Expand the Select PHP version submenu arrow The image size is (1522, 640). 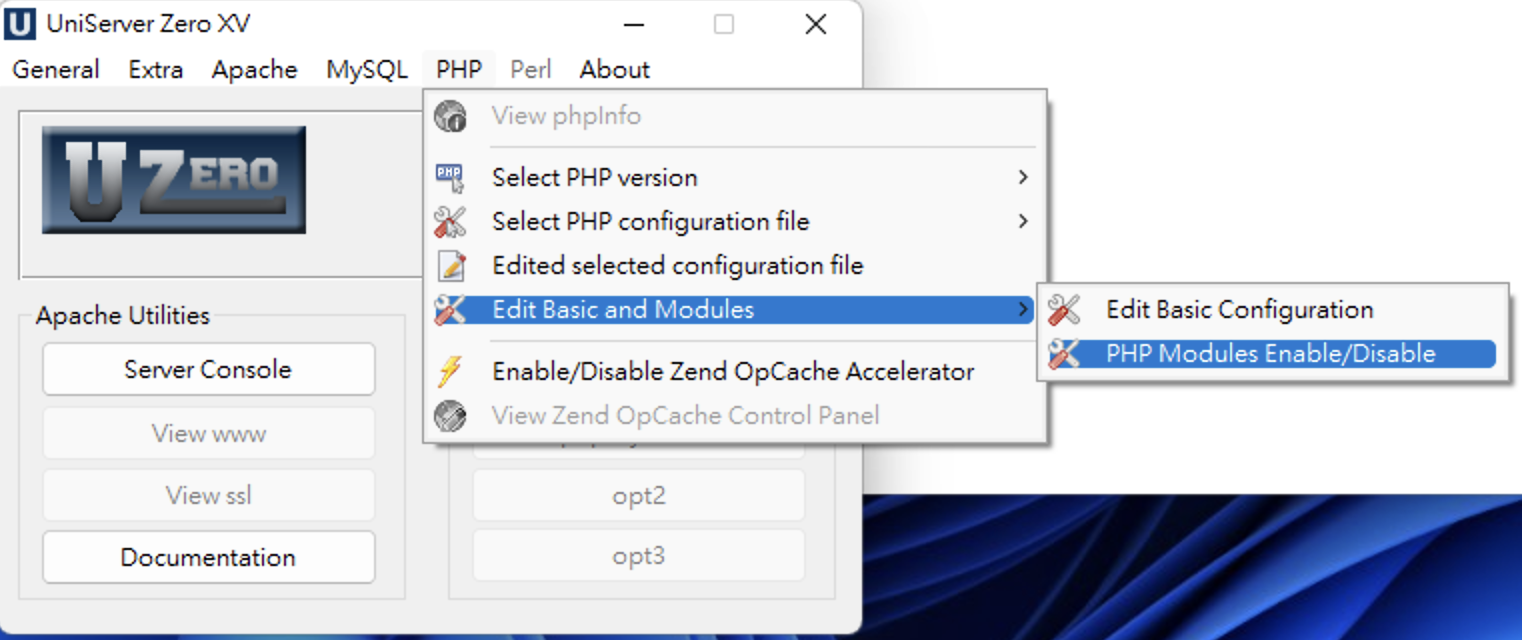click(x=1022, y=178)
